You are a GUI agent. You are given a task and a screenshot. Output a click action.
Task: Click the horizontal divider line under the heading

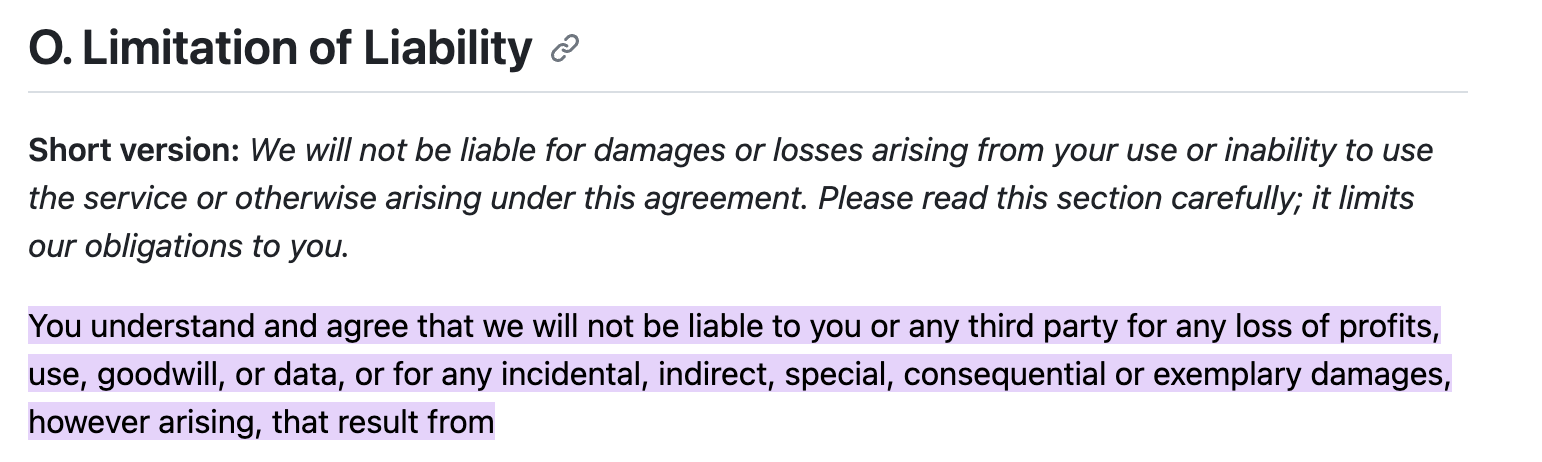click(x=747, y=92)
